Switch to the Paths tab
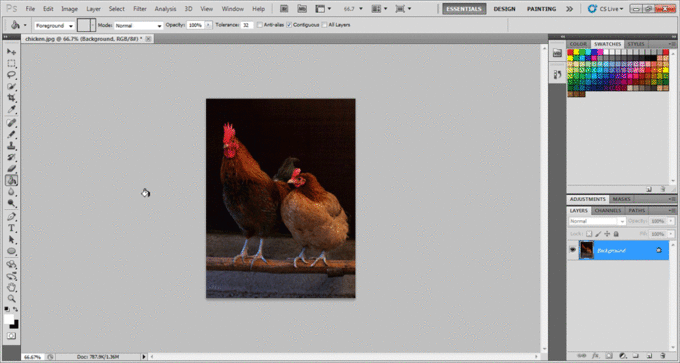Viewport: 680px width, 363px height. tap(637, 210)
